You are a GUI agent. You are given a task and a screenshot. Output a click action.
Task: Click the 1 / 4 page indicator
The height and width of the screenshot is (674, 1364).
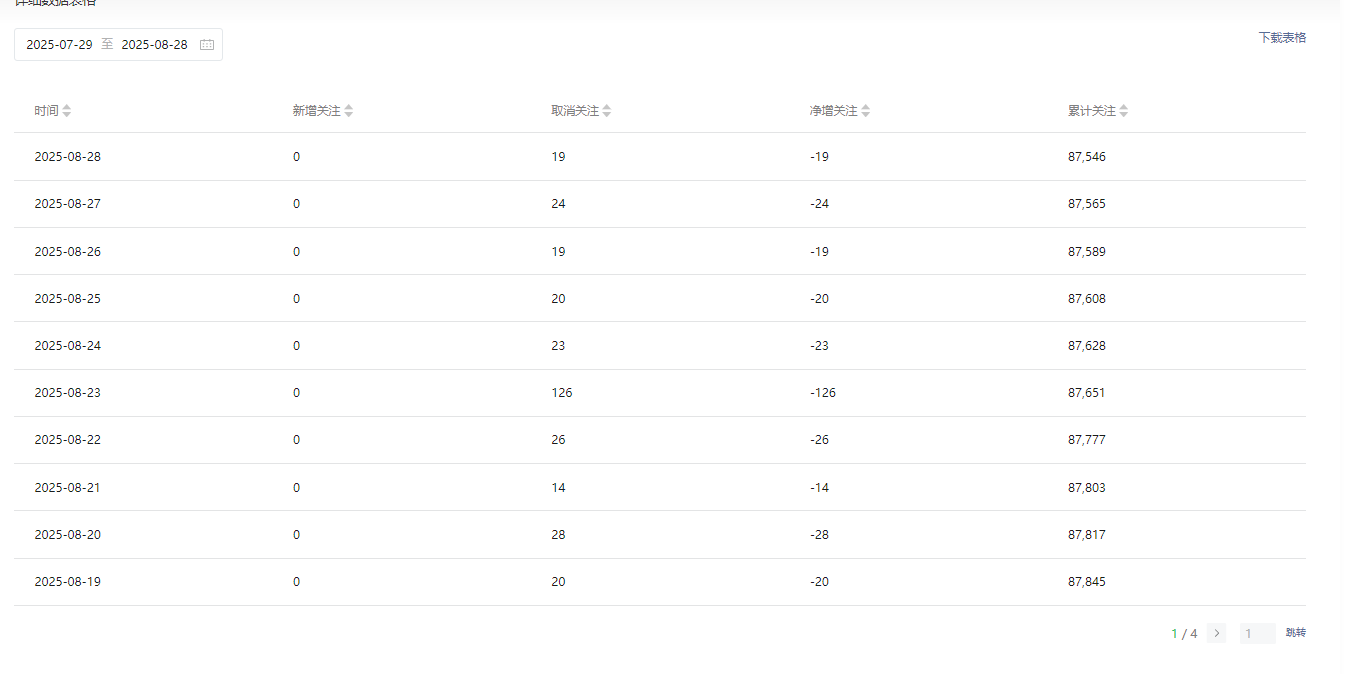(x=1184, y=634)
